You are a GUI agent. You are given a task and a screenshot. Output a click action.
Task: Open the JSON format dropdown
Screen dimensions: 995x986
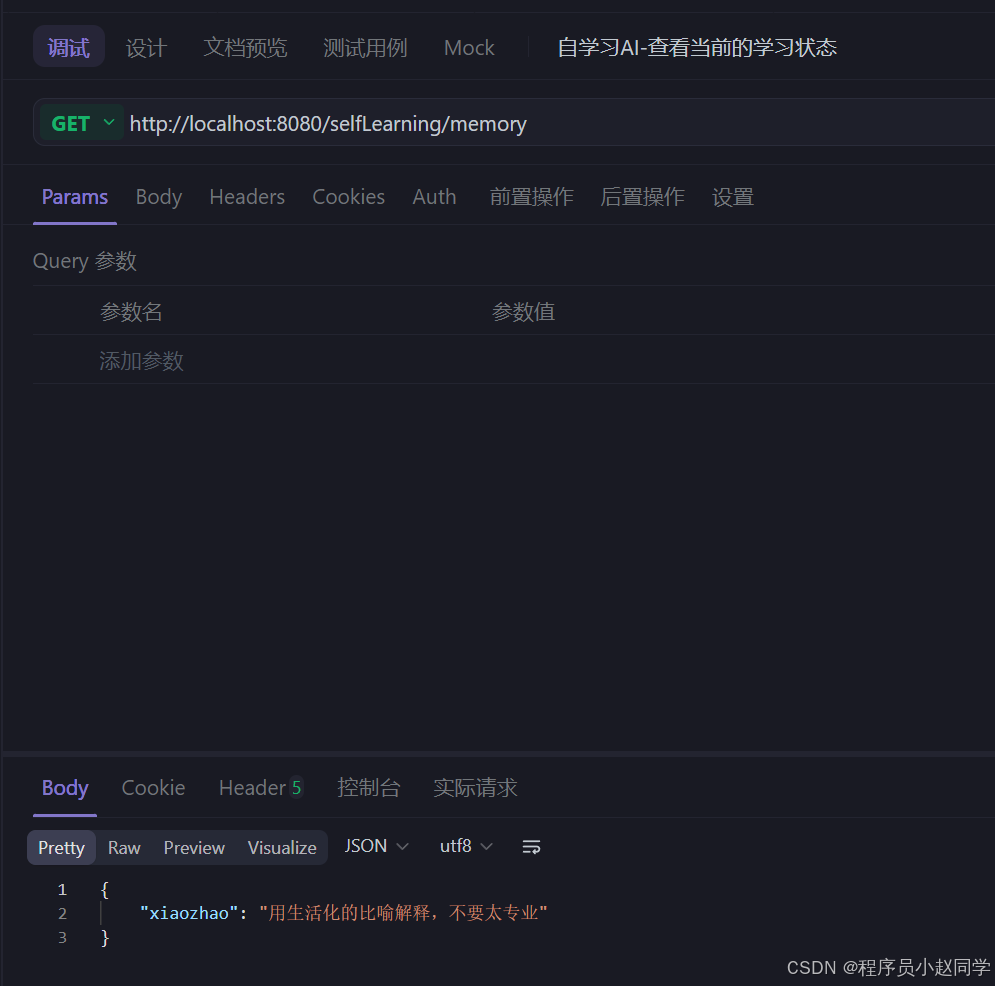coord(376,846)
